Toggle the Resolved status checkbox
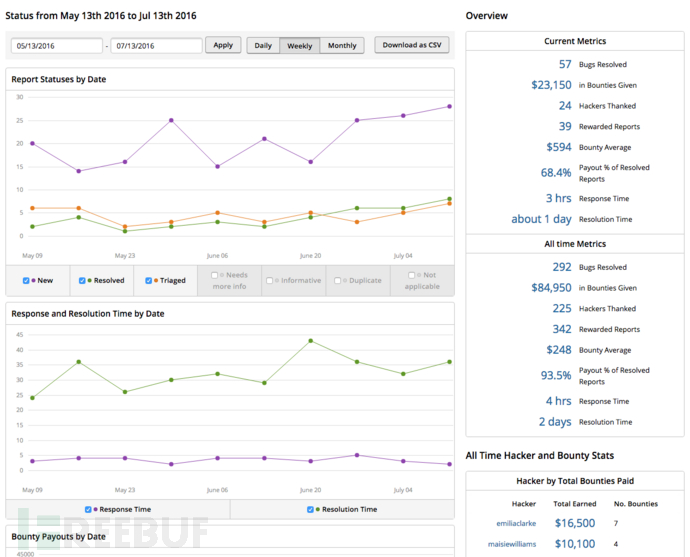Image resolution: width=690 pixels, height=557 pixels. (x=83, y=281)
